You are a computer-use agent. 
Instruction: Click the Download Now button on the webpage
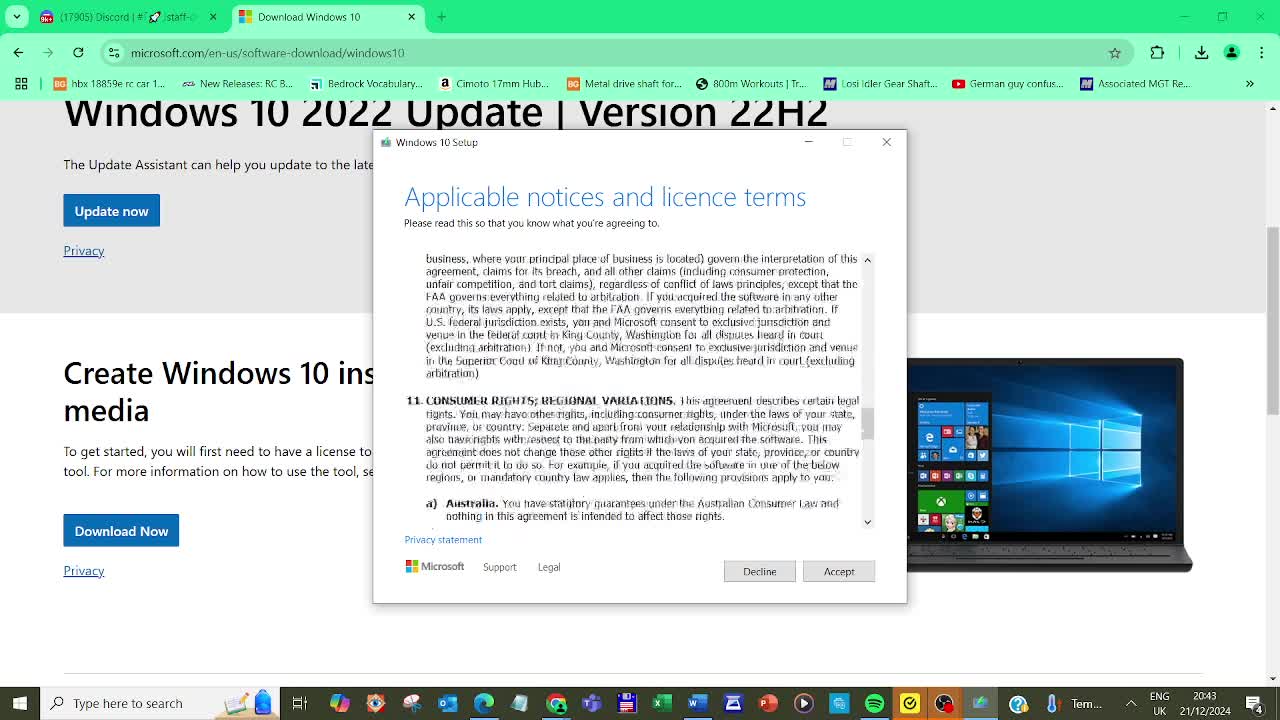[x=121, y=531]
